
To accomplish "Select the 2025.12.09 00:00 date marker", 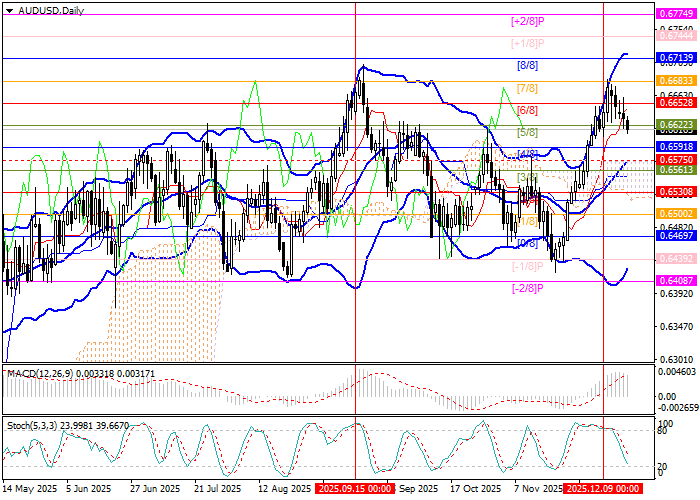I will coord(603,488).
